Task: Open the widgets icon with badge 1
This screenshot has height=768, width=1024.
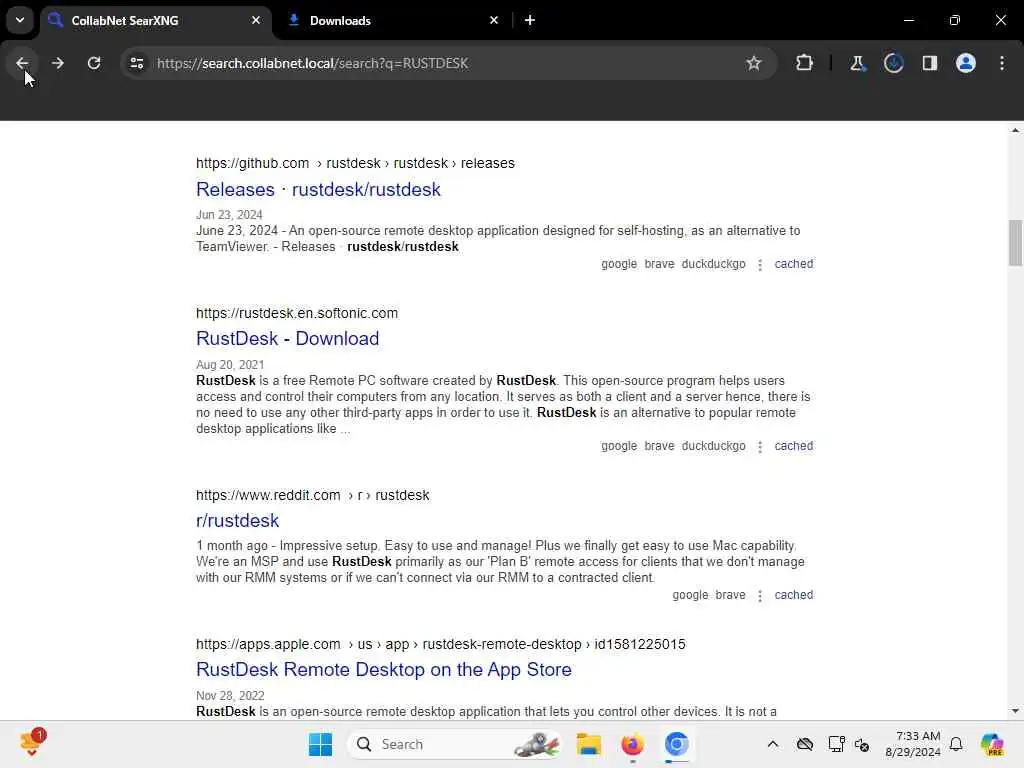Action: pos(31,743)
